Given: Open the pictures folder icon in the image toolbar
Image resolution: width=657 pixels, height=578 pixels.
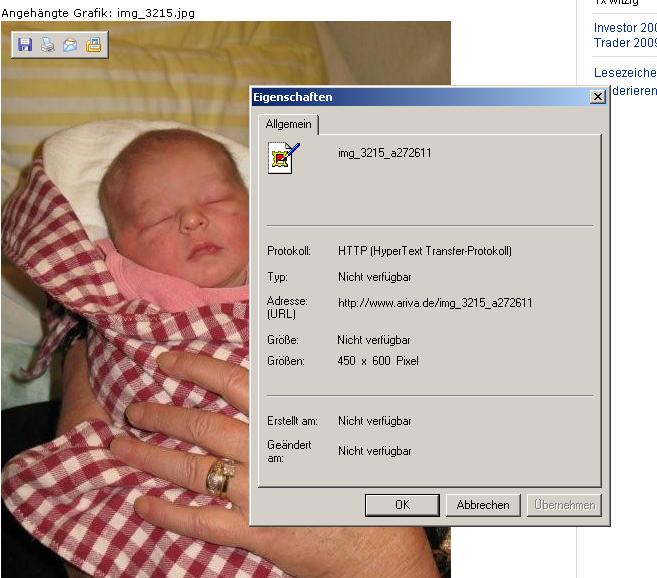Looking at the screenshot, I should tap(93, 44).
